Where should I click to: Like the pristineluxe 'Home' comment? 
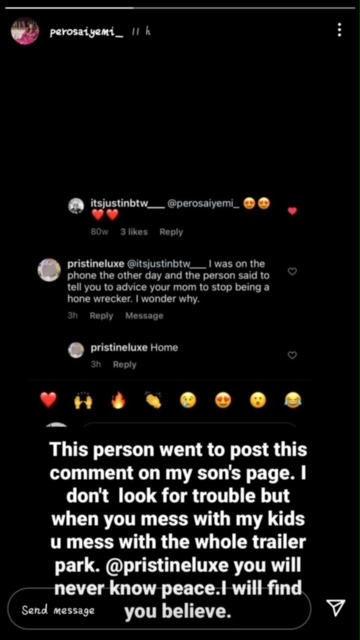point(292,355)
